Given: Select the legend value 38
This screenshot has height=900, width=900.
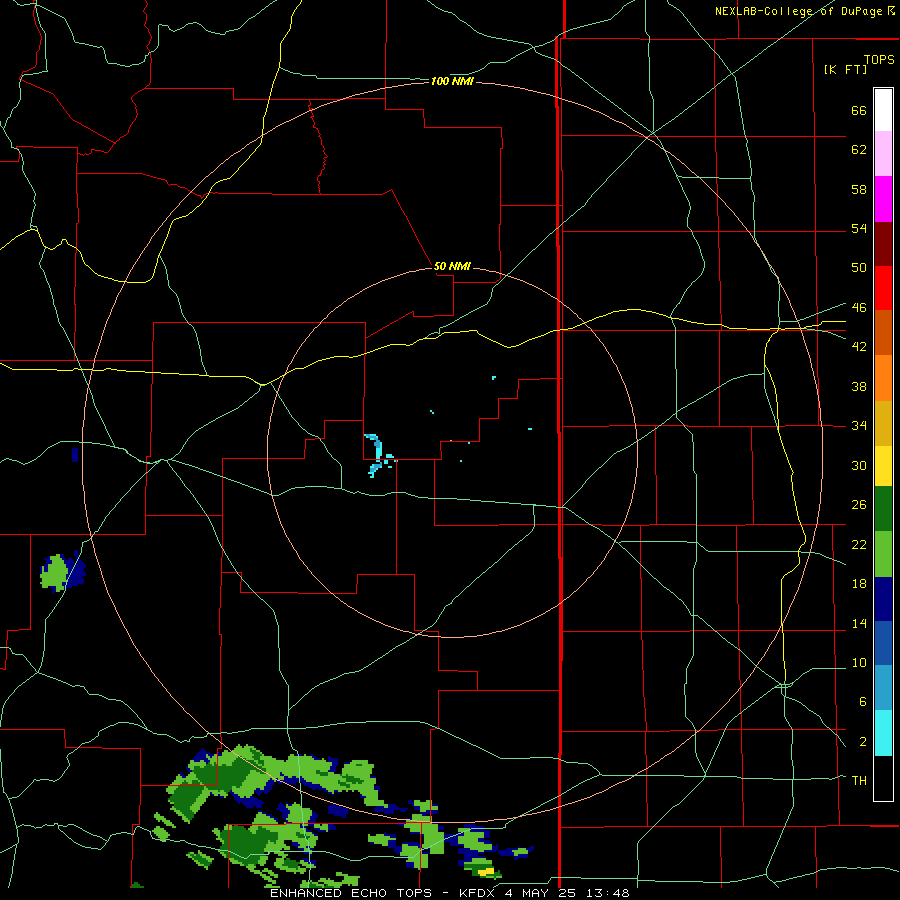Looking at the screenshot, I should pos(859,386).
